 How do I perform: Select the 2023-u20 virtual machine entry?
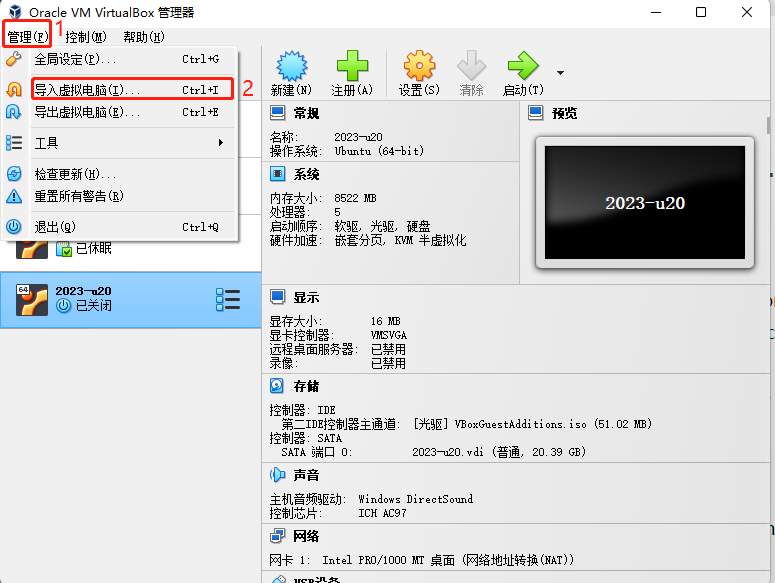pyautogui.click(x=110, y=298)
